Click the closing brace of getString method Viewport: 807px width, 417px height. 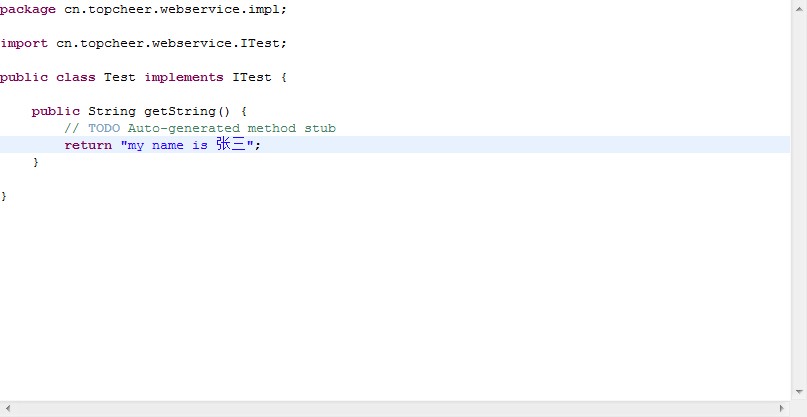coord(36,162)
